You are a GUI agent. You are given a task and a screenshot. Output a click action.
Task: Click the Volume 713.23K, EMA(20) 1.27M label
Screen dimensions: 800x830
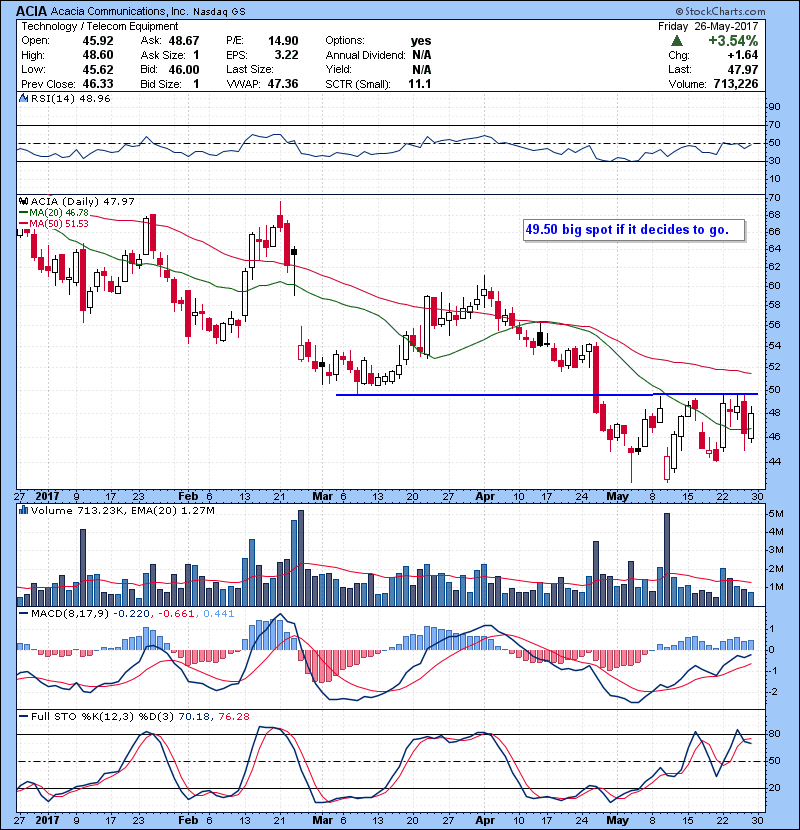click(x=123, y=511)
